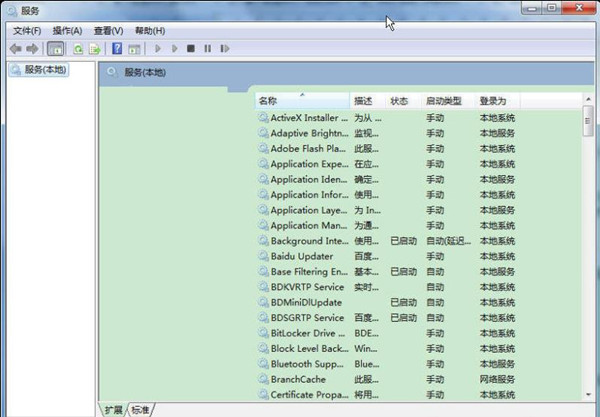The image size is (600, 417).
Task: Click the Refresh toolbar icon
Action: [x=77, y=48]
